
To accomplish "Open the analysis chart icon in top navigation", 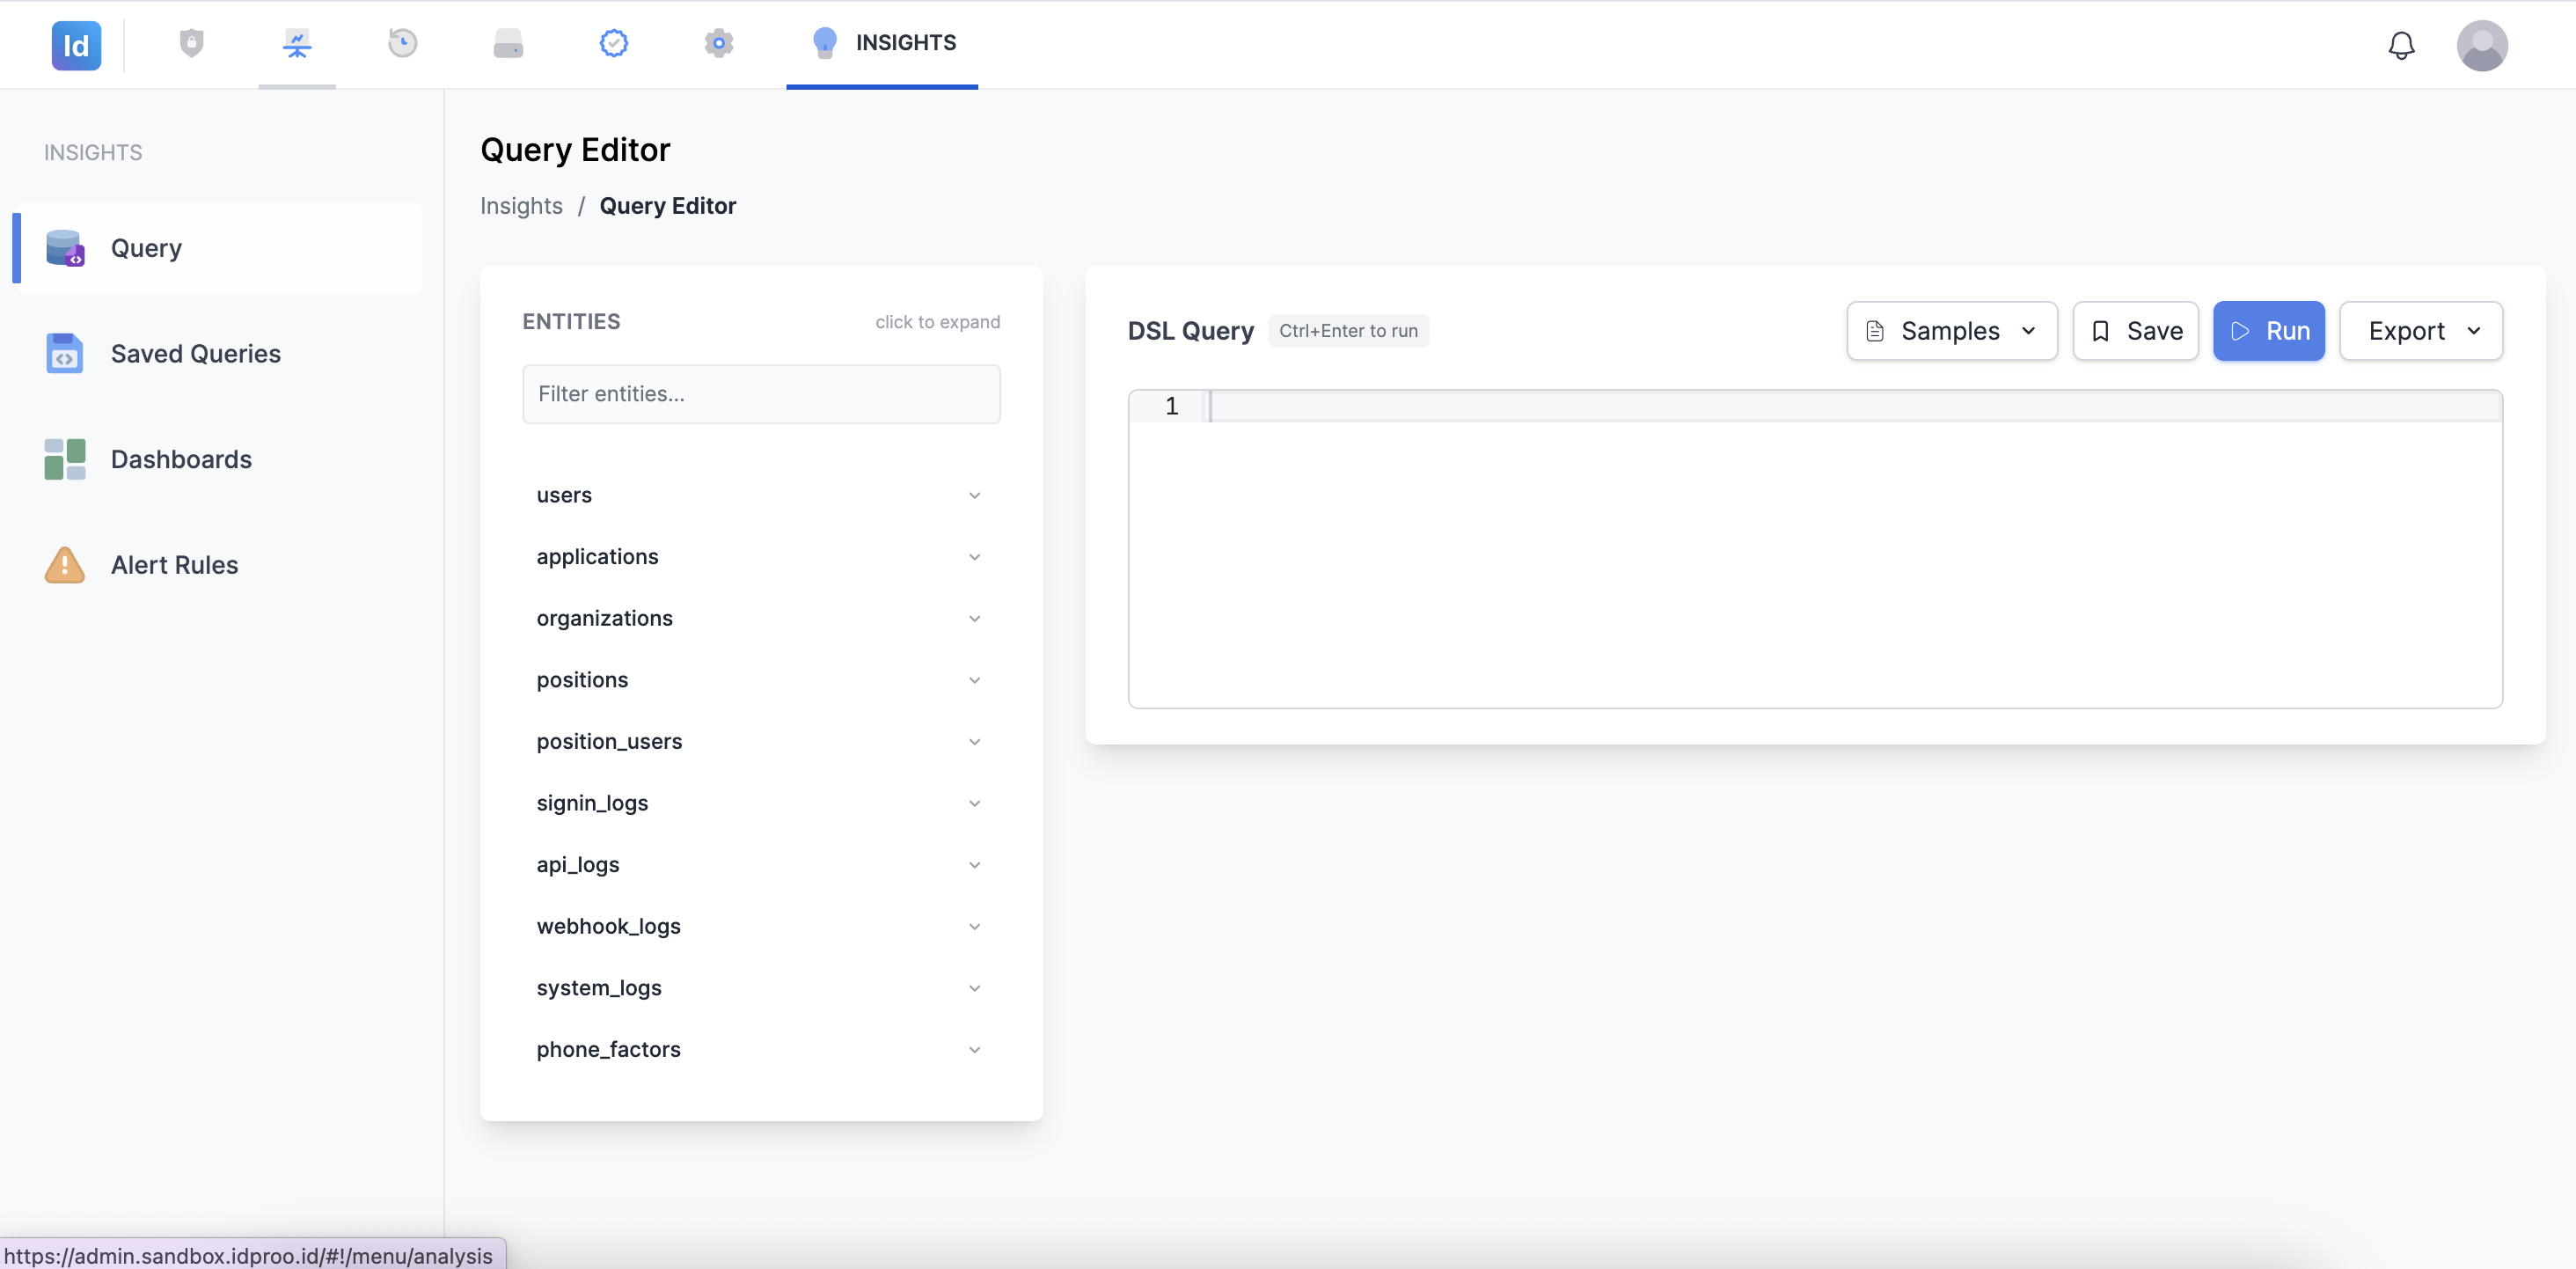I will [297, 43].
